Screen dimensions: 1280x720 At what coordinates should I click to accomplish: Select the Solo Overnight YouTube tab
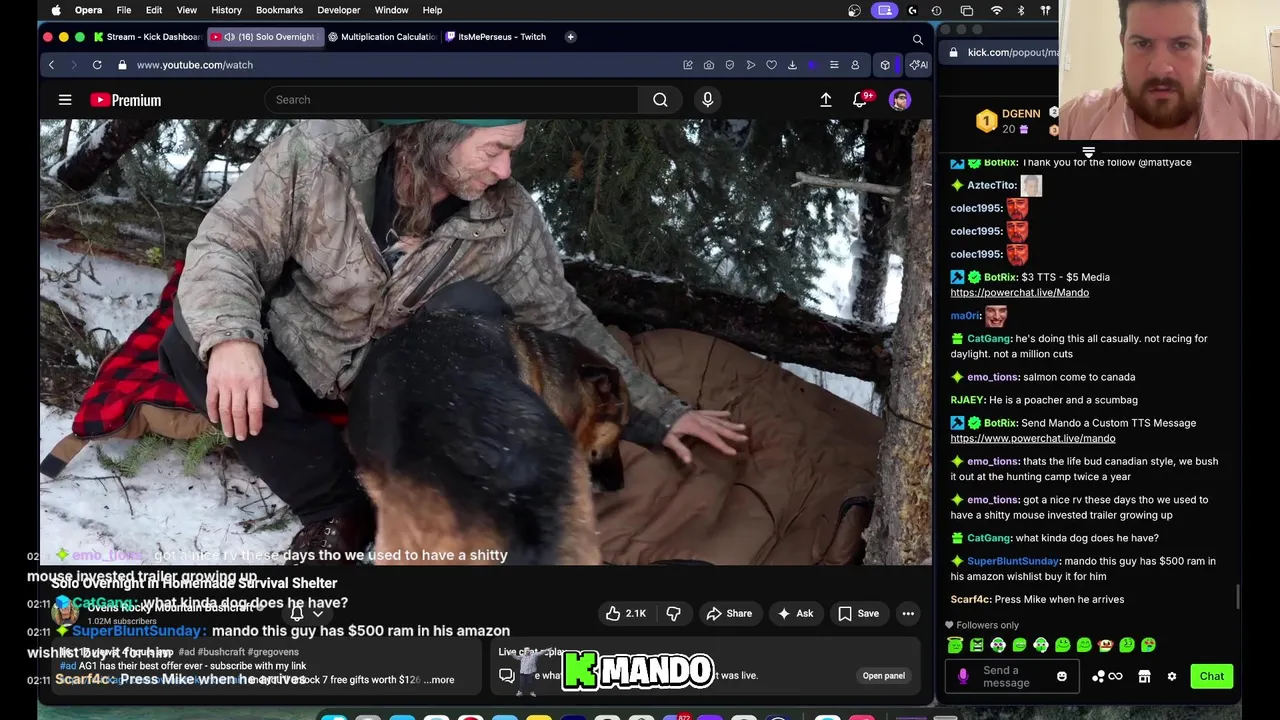click(264, 37)
